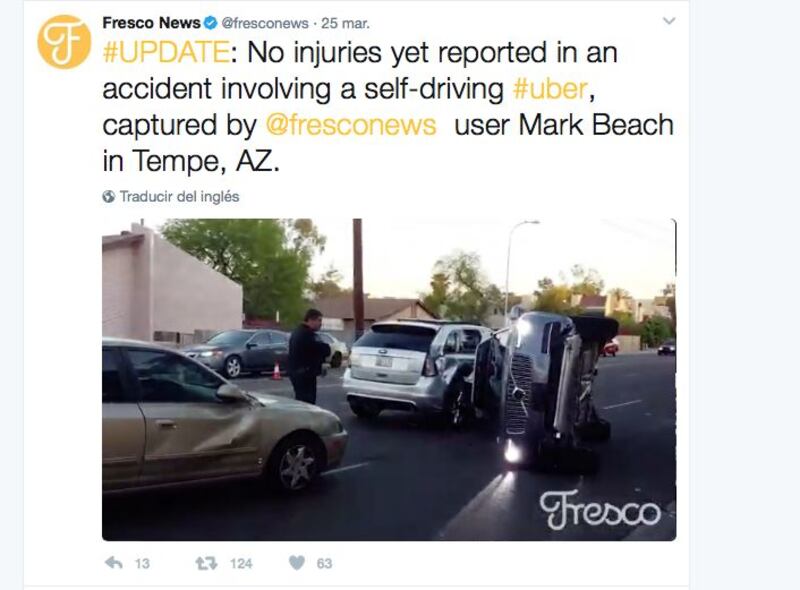Click the like count 63

pyautogui.click(x=324, y=563)
